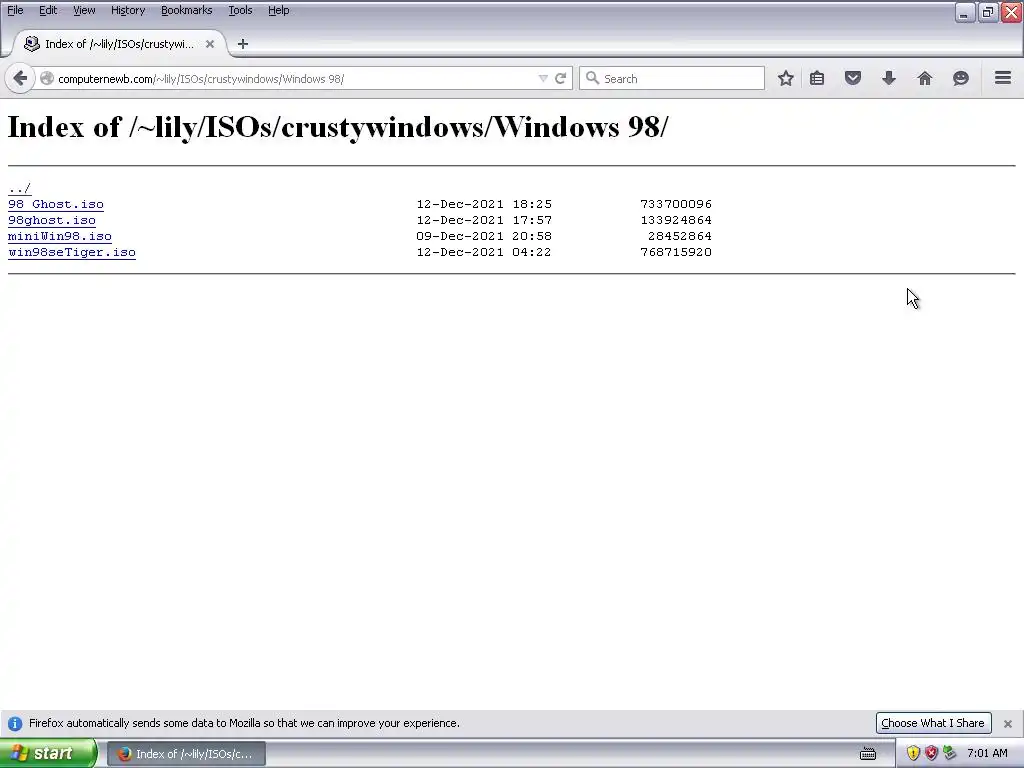Open the Tools menu
Image resolution: width=1024 pixels, height=768 pixels.
coord(240,10)
